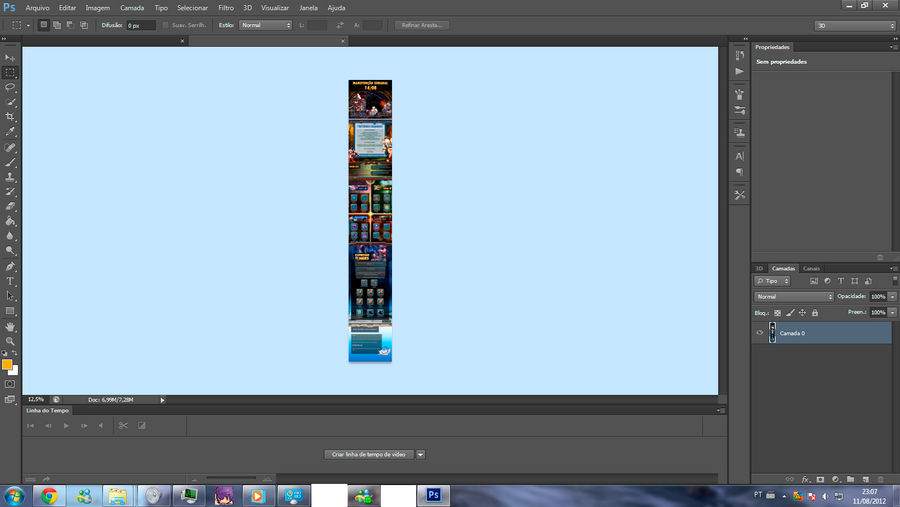Choose Intersect with Selection mode

click(x=84, y=25)
